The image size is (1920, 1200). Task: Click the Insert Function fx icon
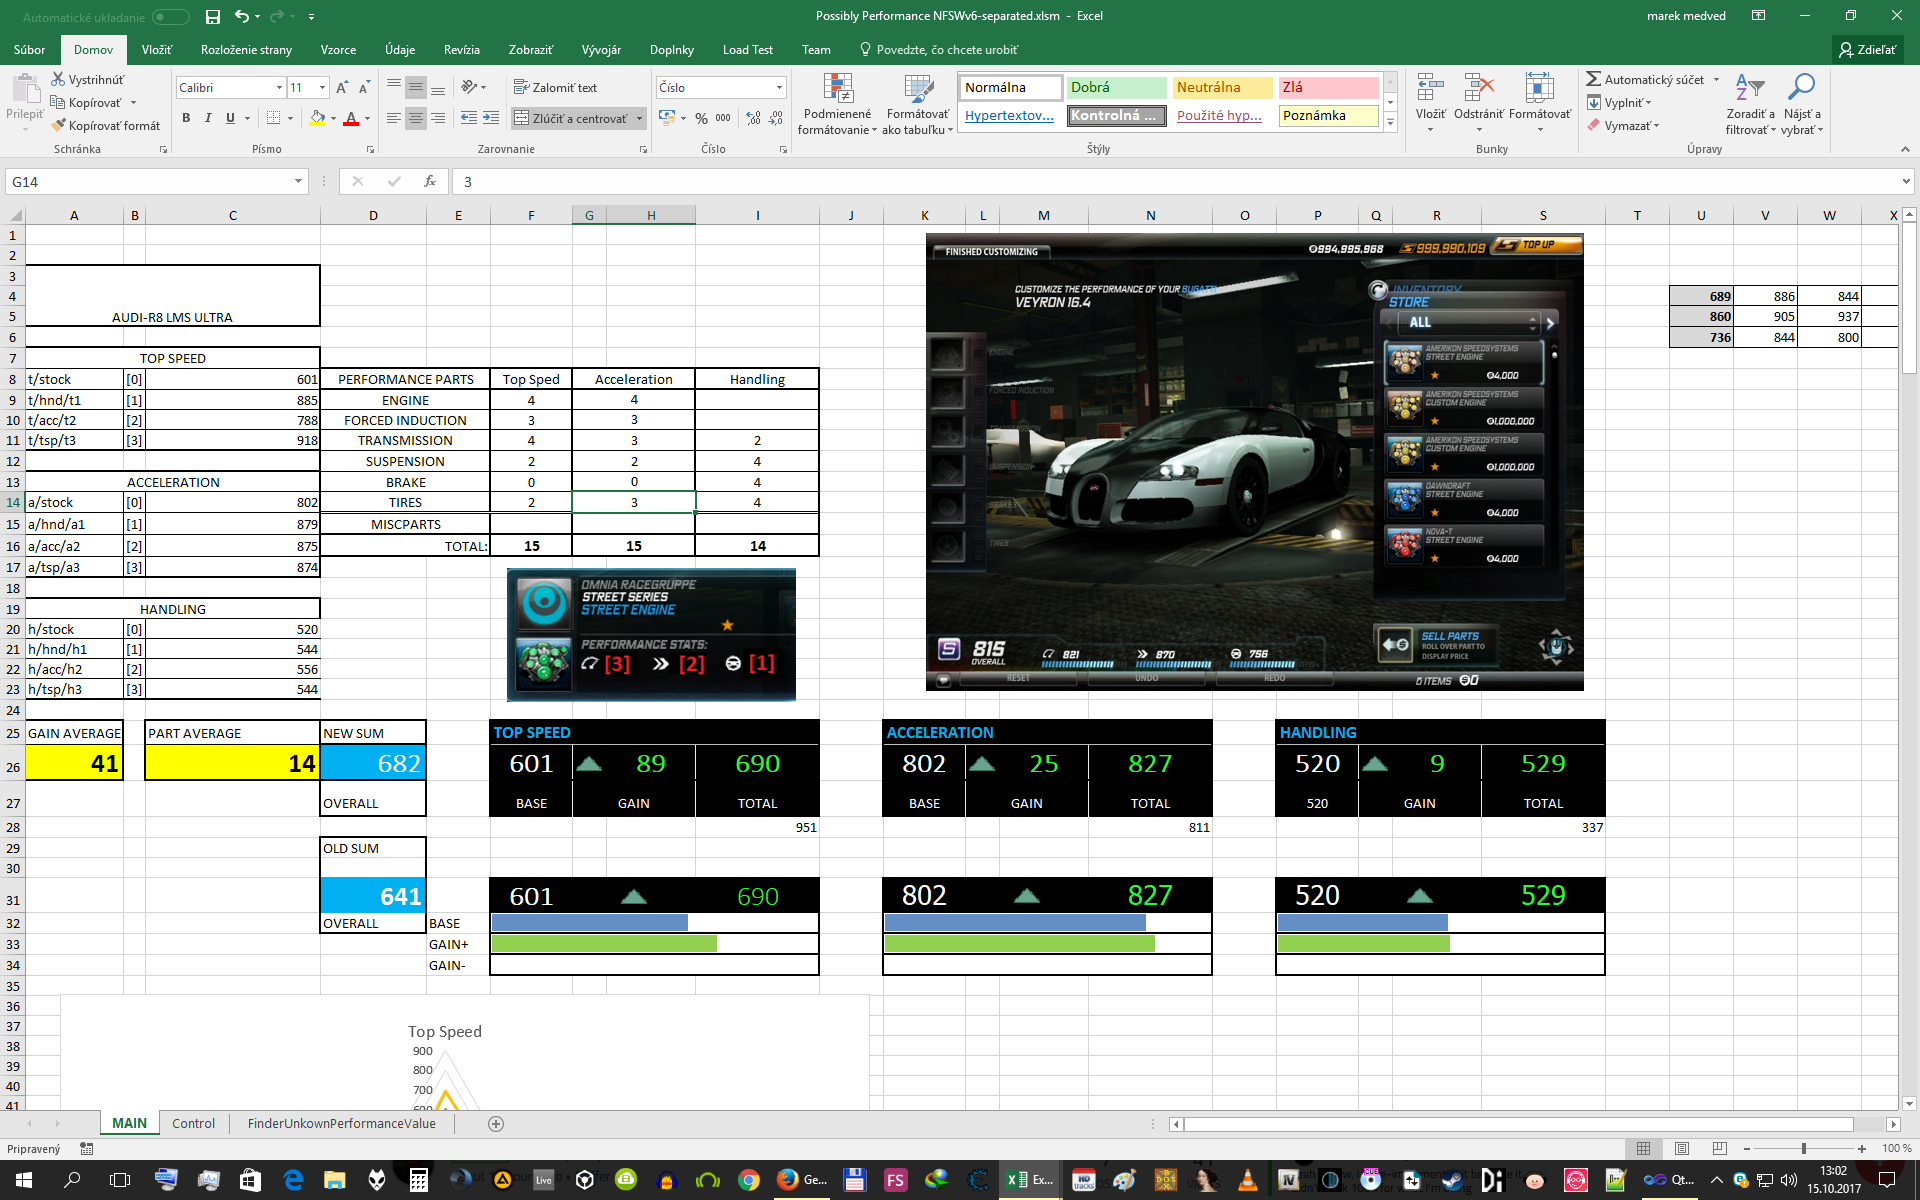pos(430,182)
